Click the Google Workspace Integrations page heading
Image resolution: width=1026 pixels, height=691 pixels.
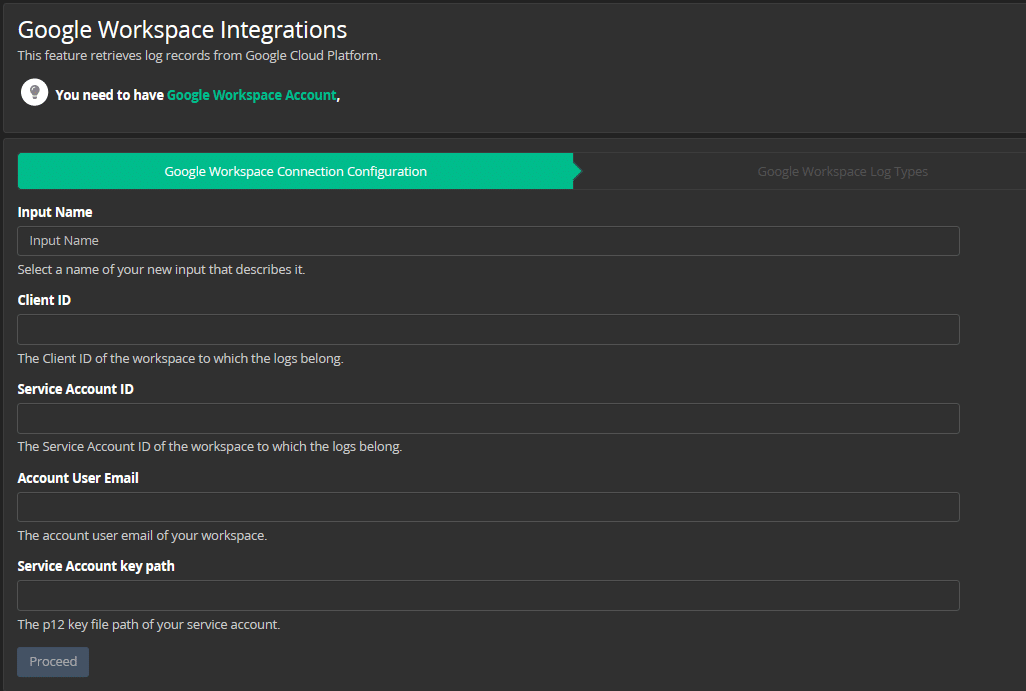[183, 30]
